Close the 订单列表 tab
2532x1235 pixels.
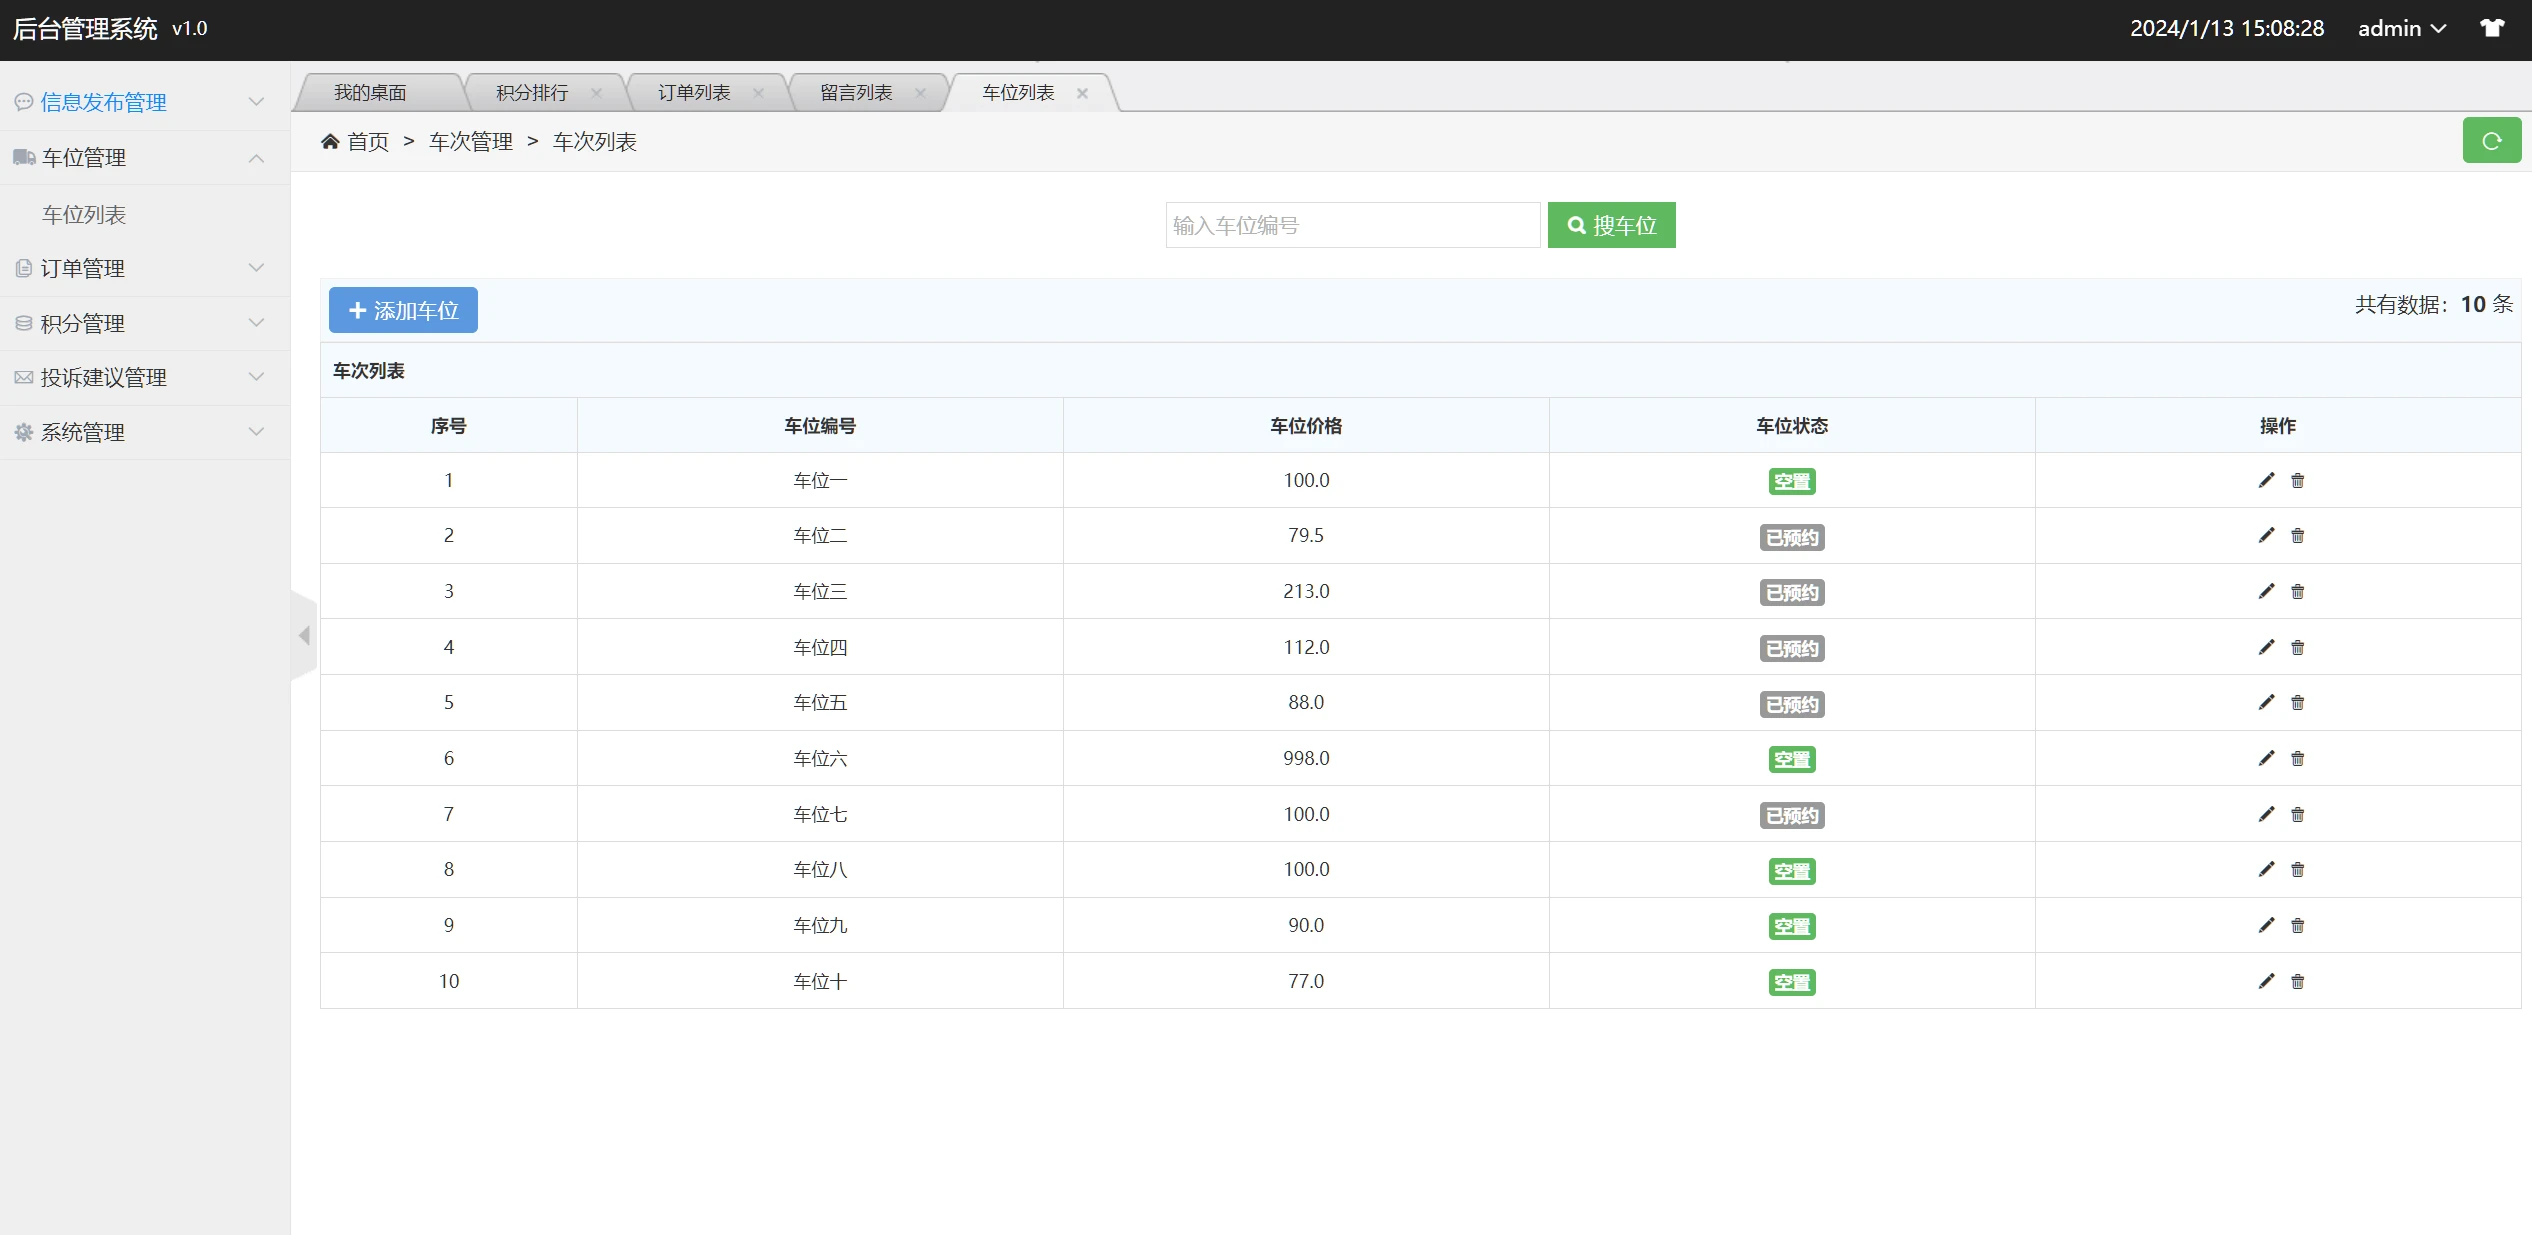759,93
